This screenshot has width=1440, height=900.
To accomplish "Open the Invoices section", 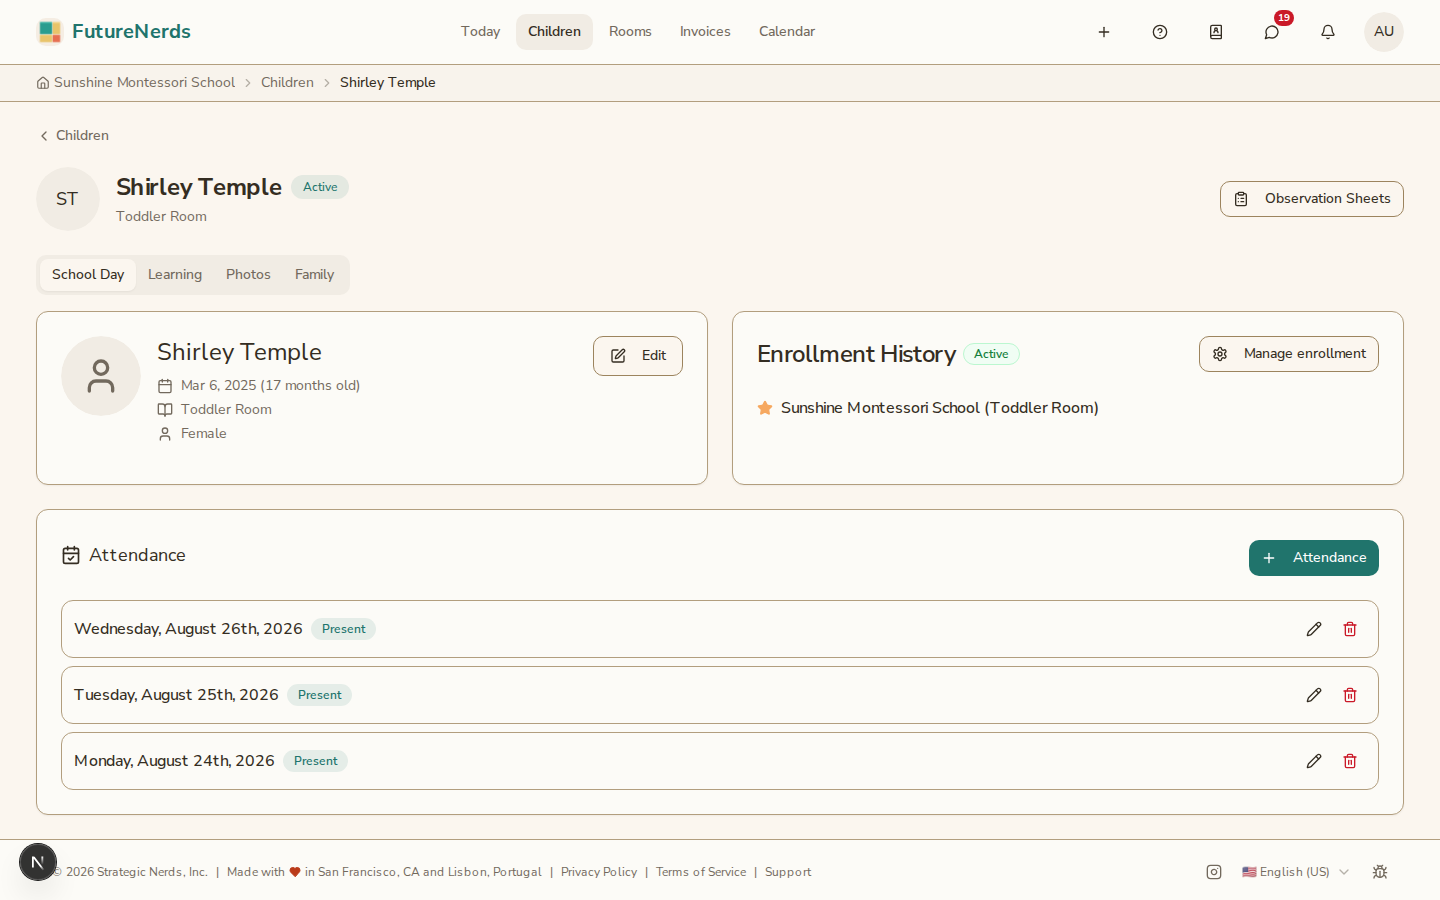I will tap(705, 32).
